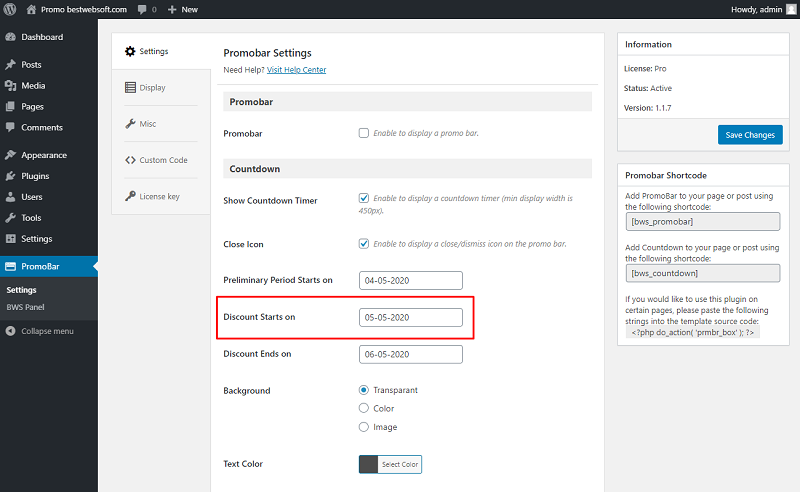The width and height of the screenshot is (800, 492).
Task: Toggle the Close Icon checkbox
Action: (x=364, y=244)
